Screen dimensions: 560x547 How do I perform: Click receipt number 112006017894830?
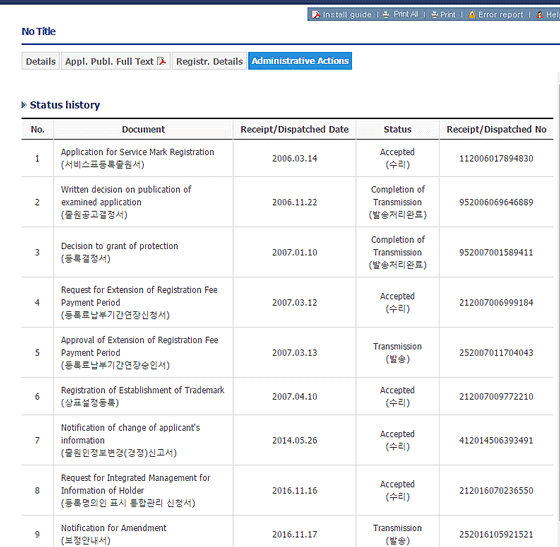coord(496,159)
